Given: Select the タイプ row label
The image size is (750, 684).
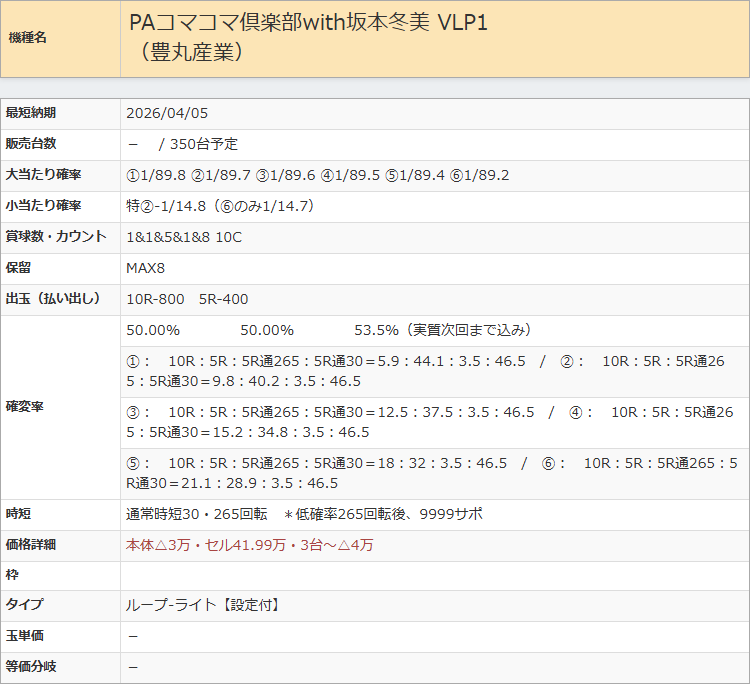Looking at the screenshot, I should pyautogui.click(x=24, y=605).
